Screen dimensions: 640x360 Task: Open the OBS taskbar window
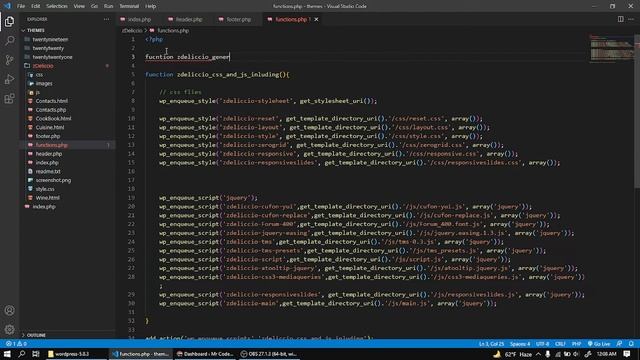tap(269, 354)
